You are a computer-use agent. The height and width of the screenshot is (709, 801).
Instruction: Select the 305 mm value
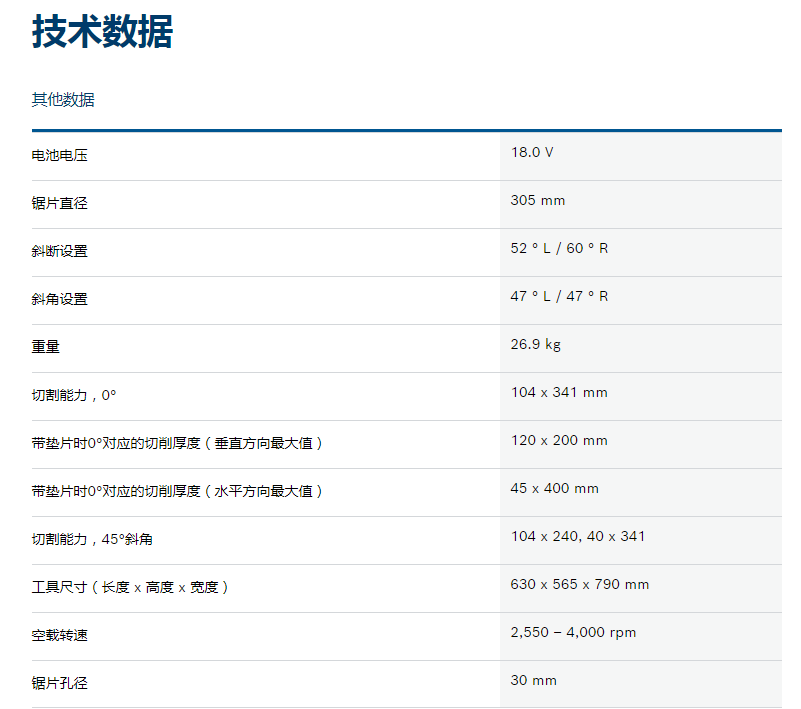537,200
